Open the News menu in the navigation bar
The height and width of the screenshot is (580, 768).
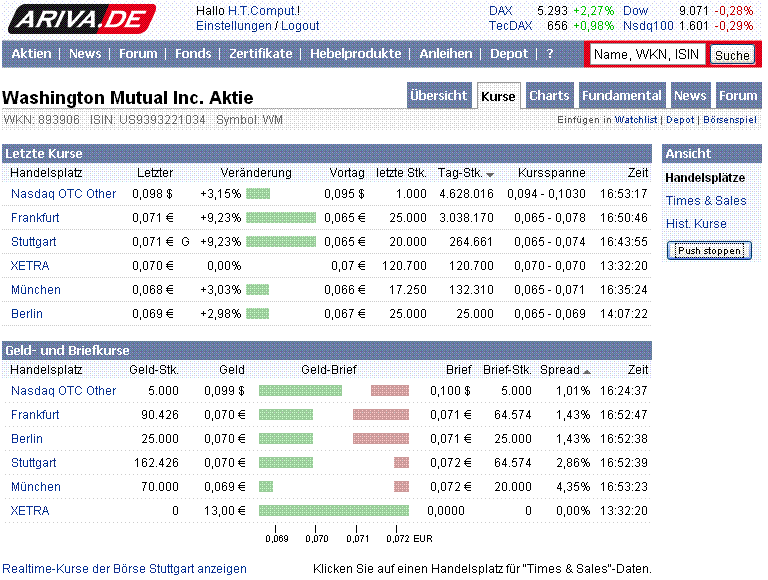point(85,53)
